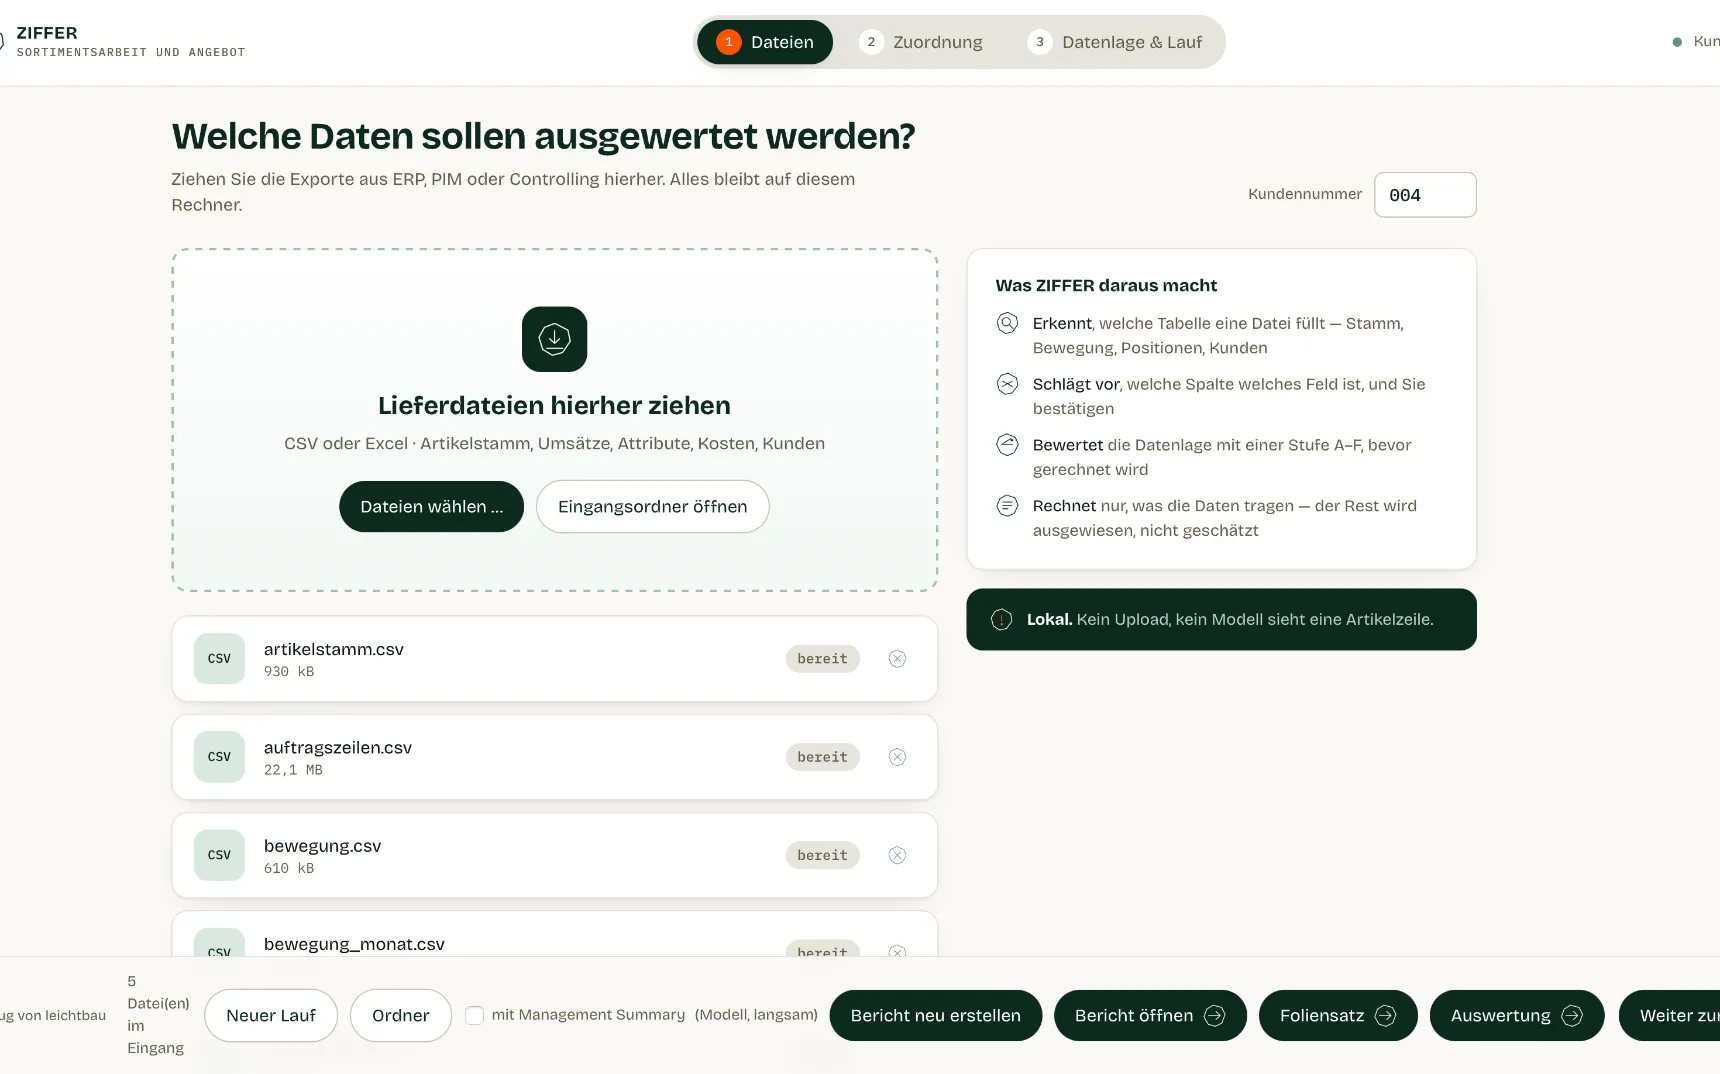
Task: Remove artikelstamm.csv from the list
Action: (x=897, y=659)
